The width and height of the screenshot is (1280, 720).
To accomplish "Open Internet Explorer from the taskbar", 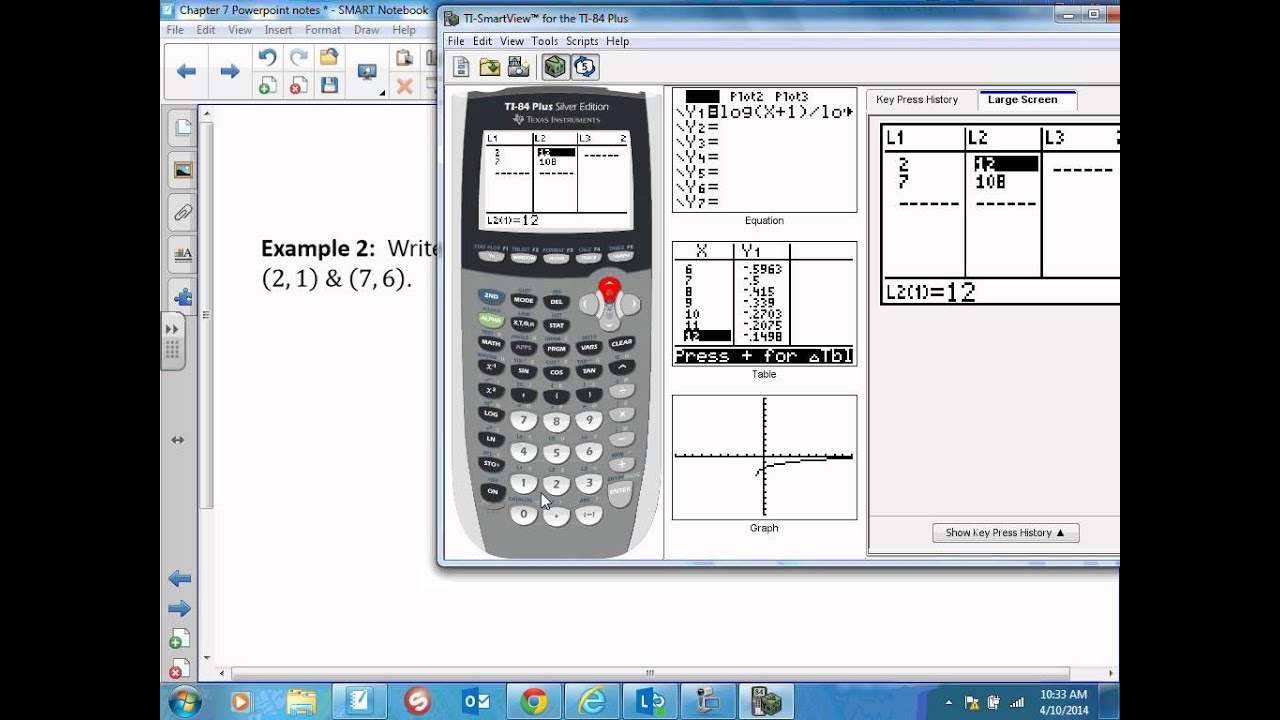I will coord(592,702).
